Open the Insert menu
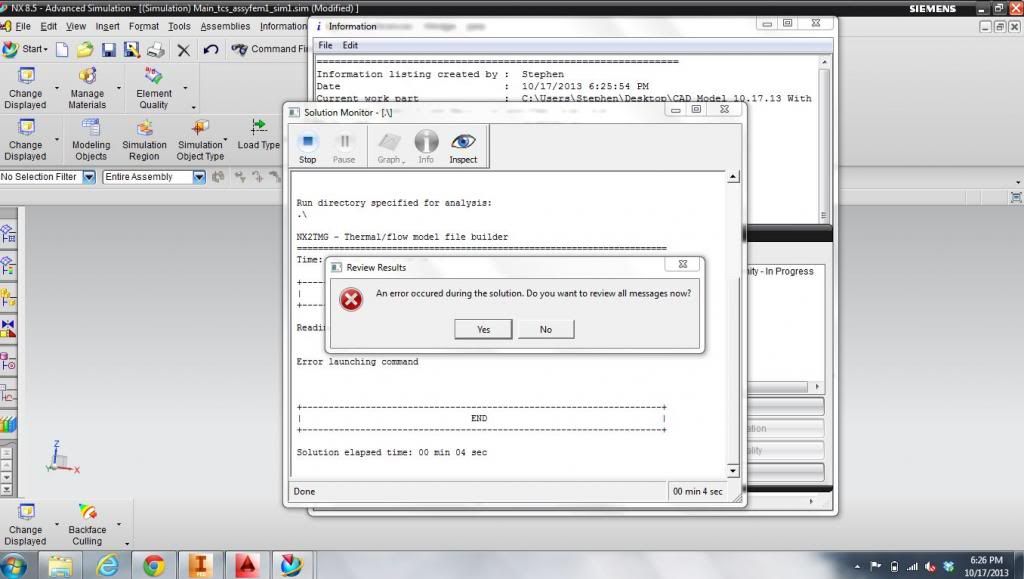This screenshot has width=1024, height=579. pos(107,26)
